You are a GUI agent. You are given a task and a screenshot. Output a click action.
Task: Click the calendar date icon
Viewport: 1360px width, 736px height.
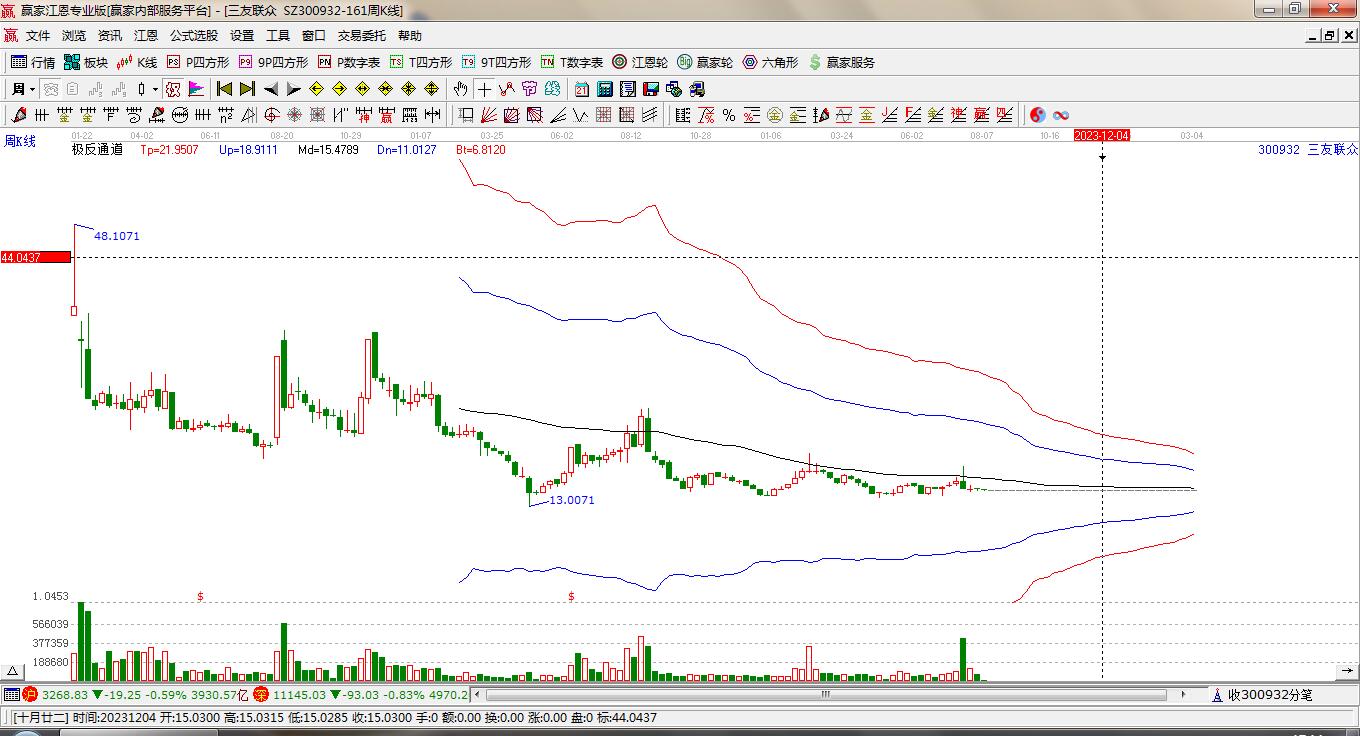581,89
